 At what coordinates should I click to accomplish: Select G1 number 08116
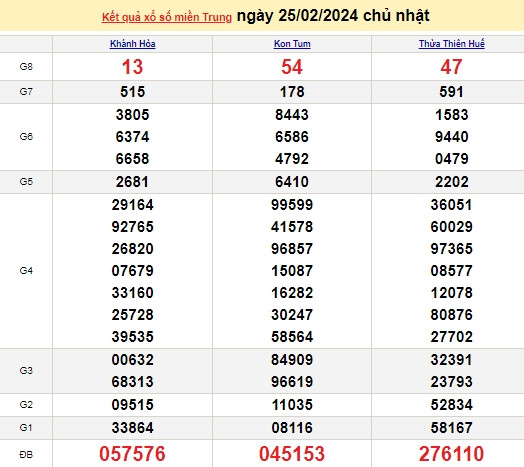(x=292, y=428)
